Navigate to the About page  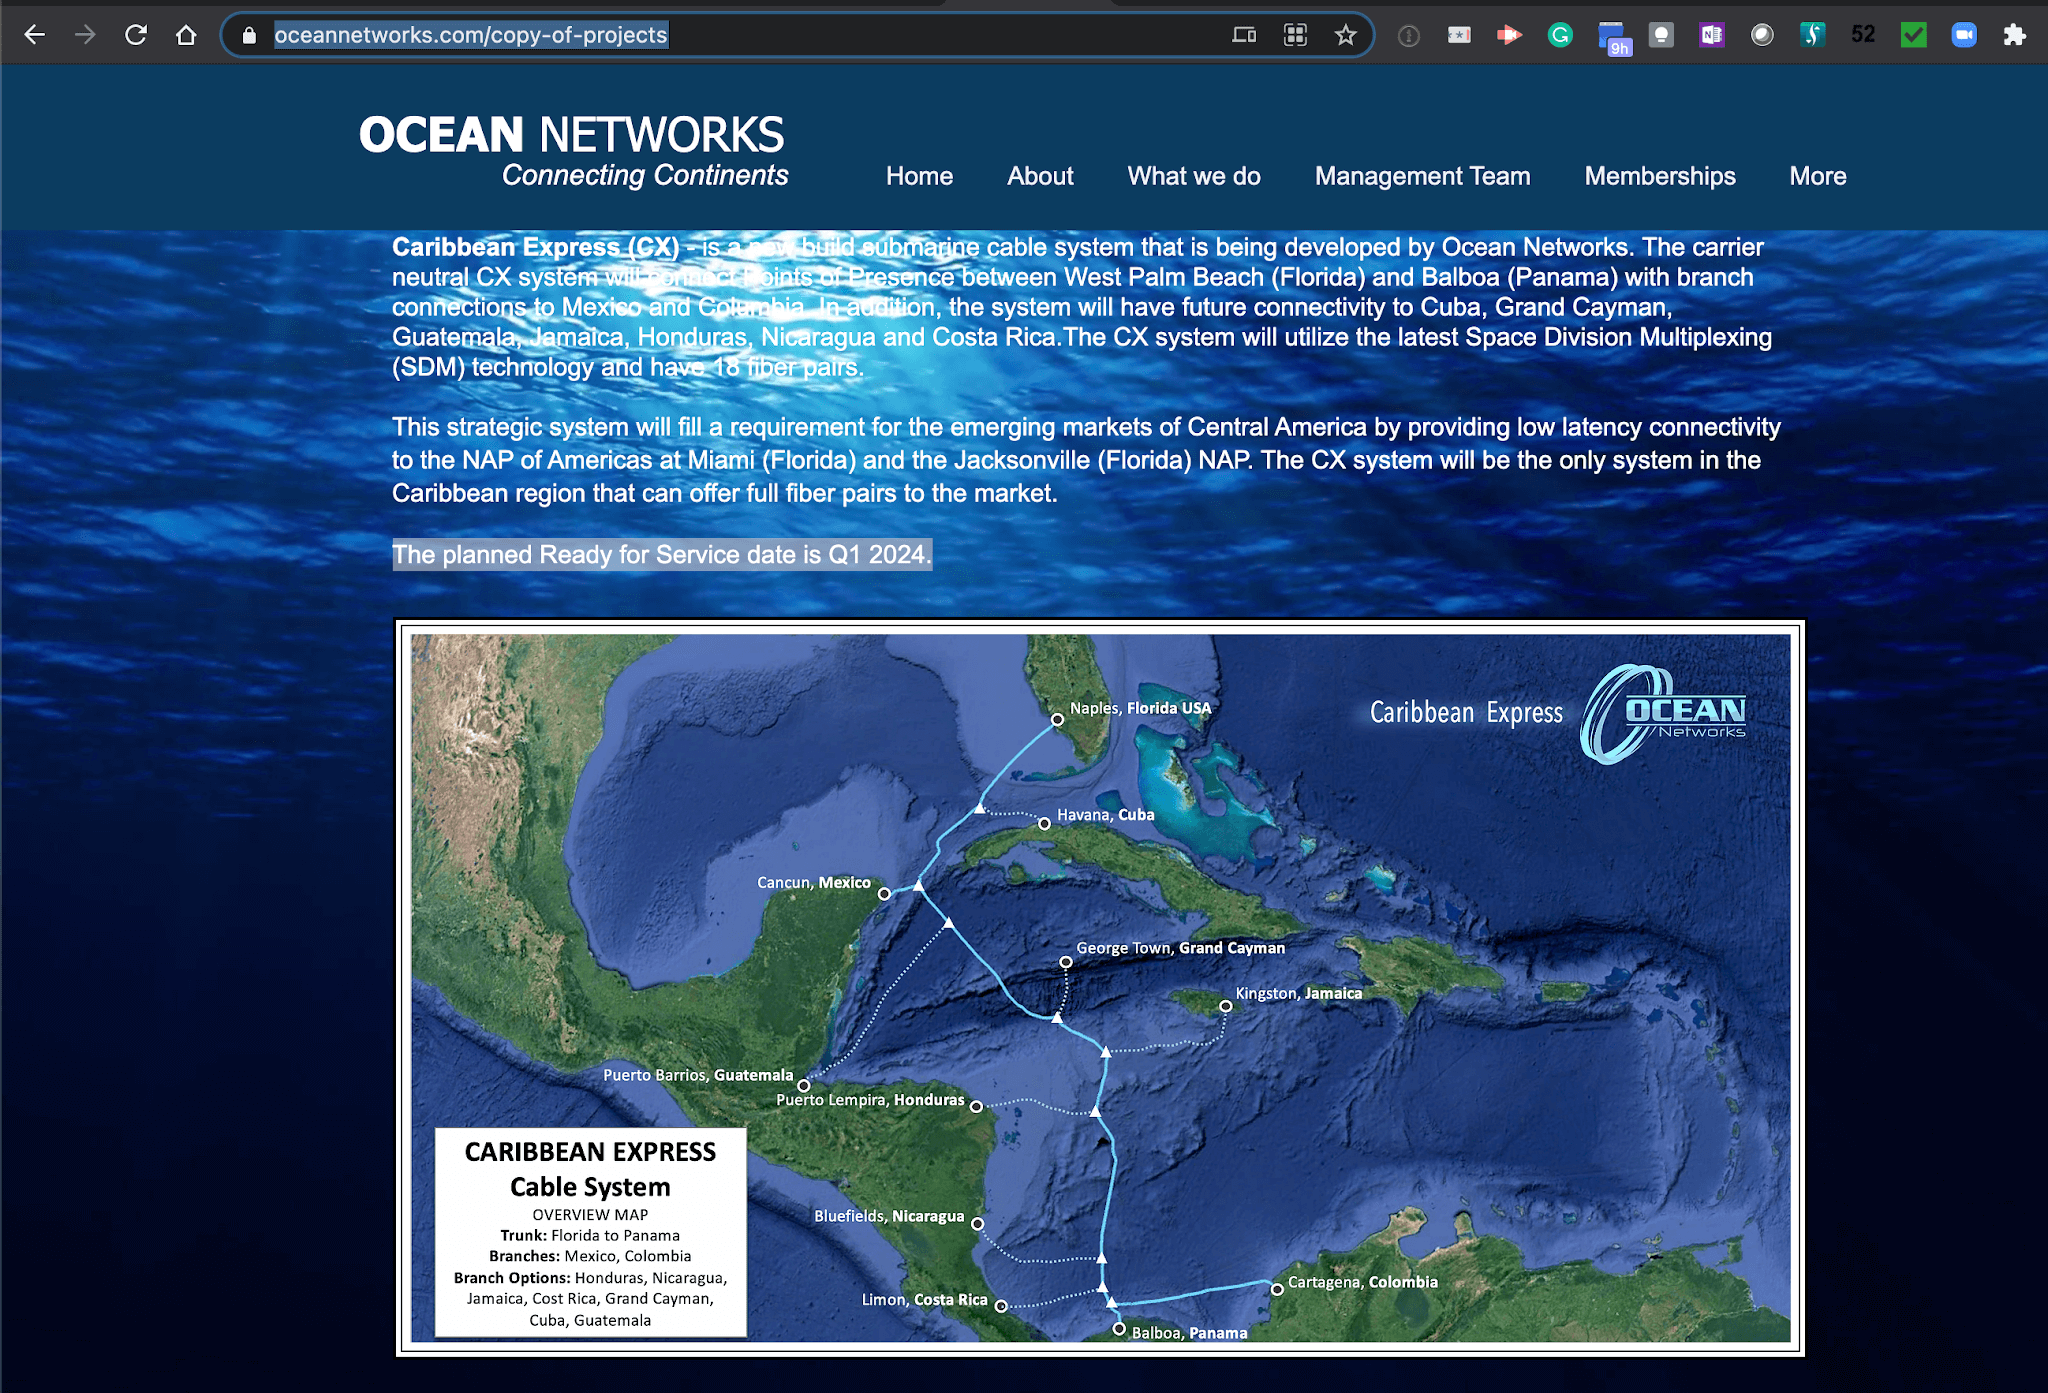(1040, 176)
